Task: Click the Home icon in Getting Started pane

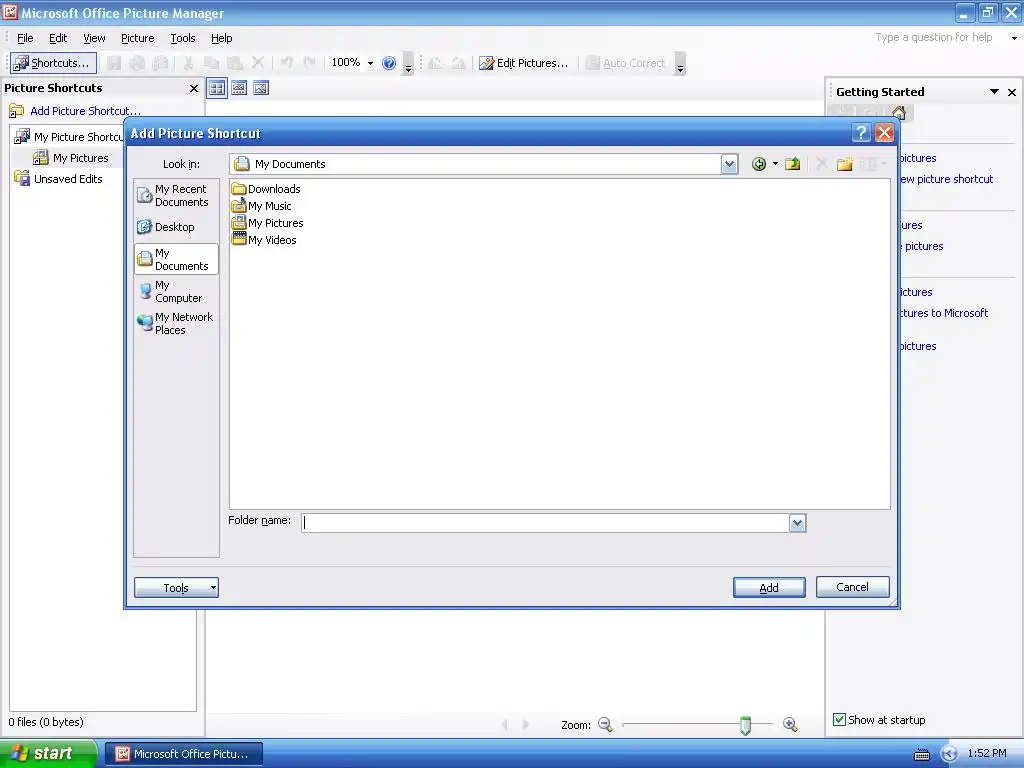Action: 899,112
